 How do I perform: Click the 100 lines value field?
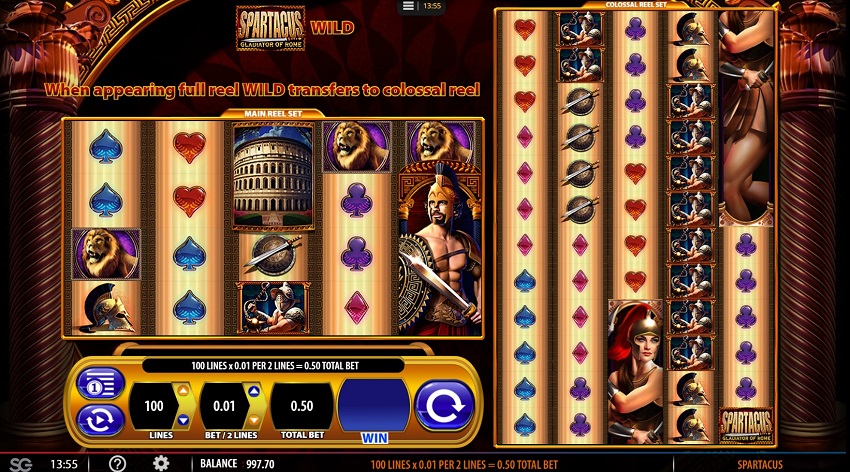[x=154, y=406]
